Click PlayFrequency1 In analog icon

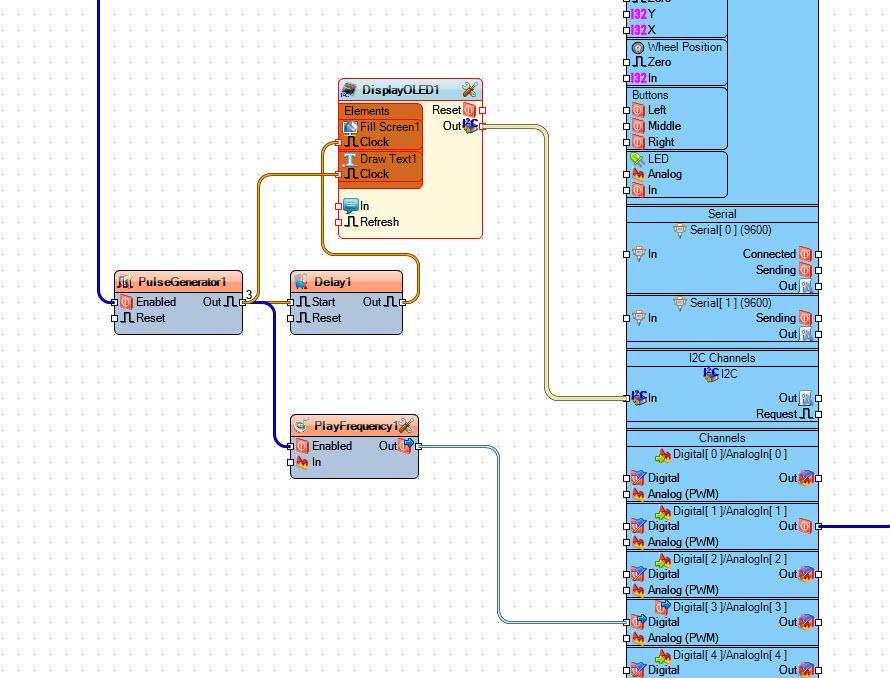[x=303, y=462]
